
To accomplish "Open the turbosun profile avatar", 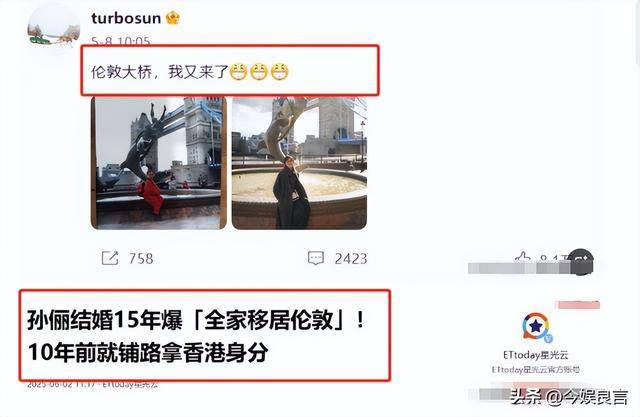I will point(53,29).
